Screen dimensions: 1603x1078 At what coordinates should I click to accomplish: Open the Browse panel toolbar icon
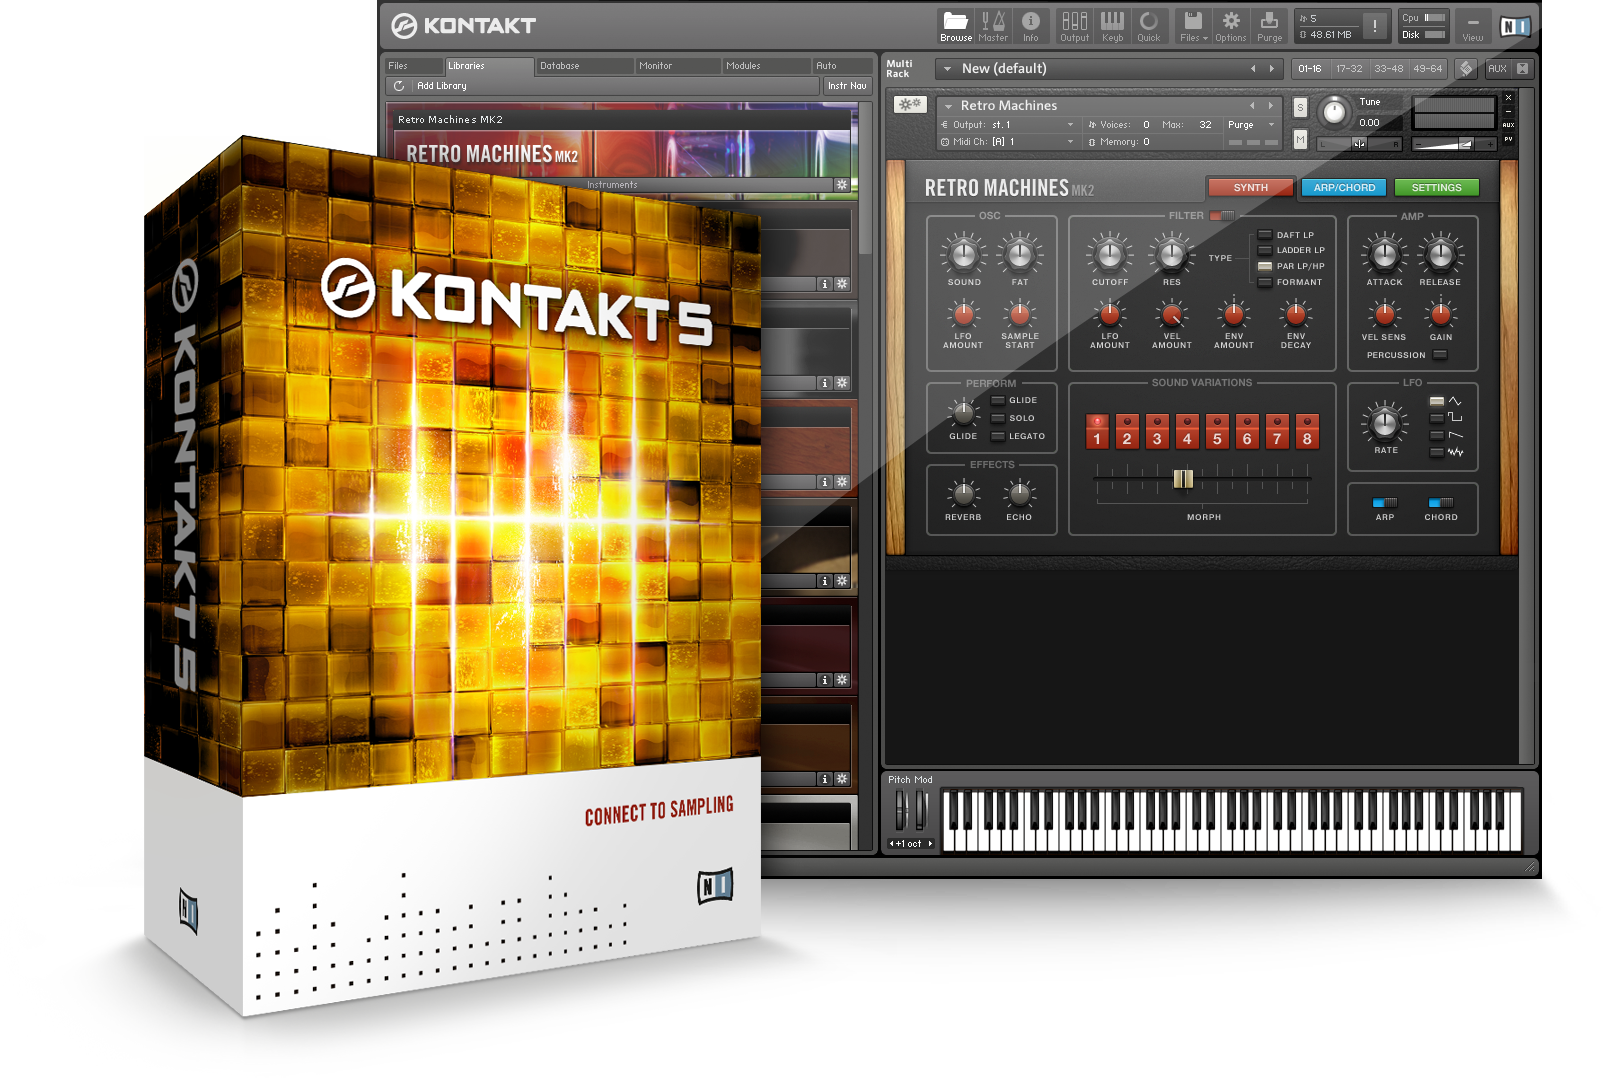pyautogui.click(x=955, y=26)
